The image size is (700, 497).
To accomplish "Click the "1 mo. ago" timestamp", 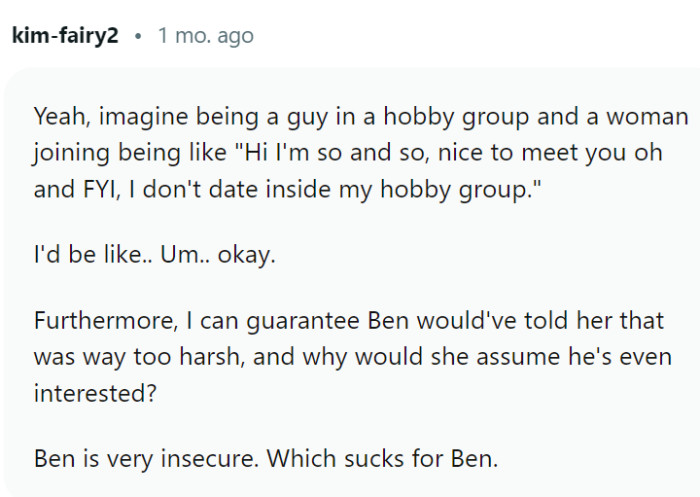I will tap(206, 36).
